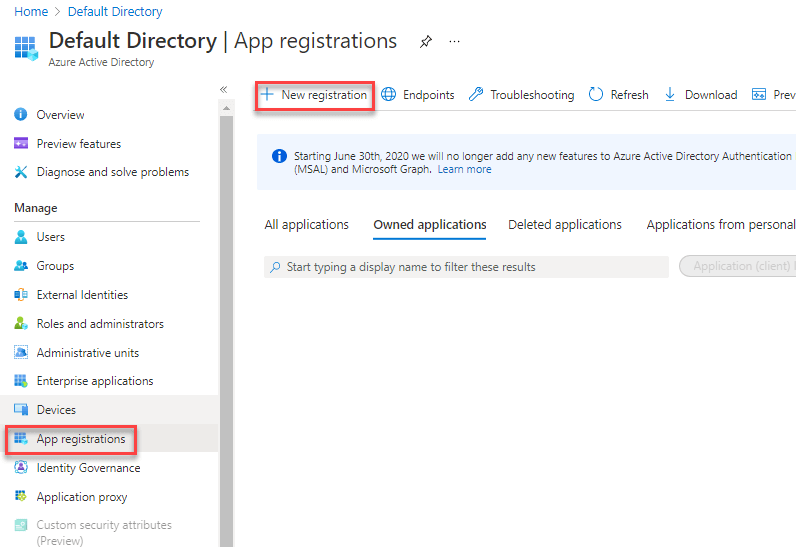Click the Troubleshooting wrench icon
This screenshot has height=547, width=796.
coord(476,94)
